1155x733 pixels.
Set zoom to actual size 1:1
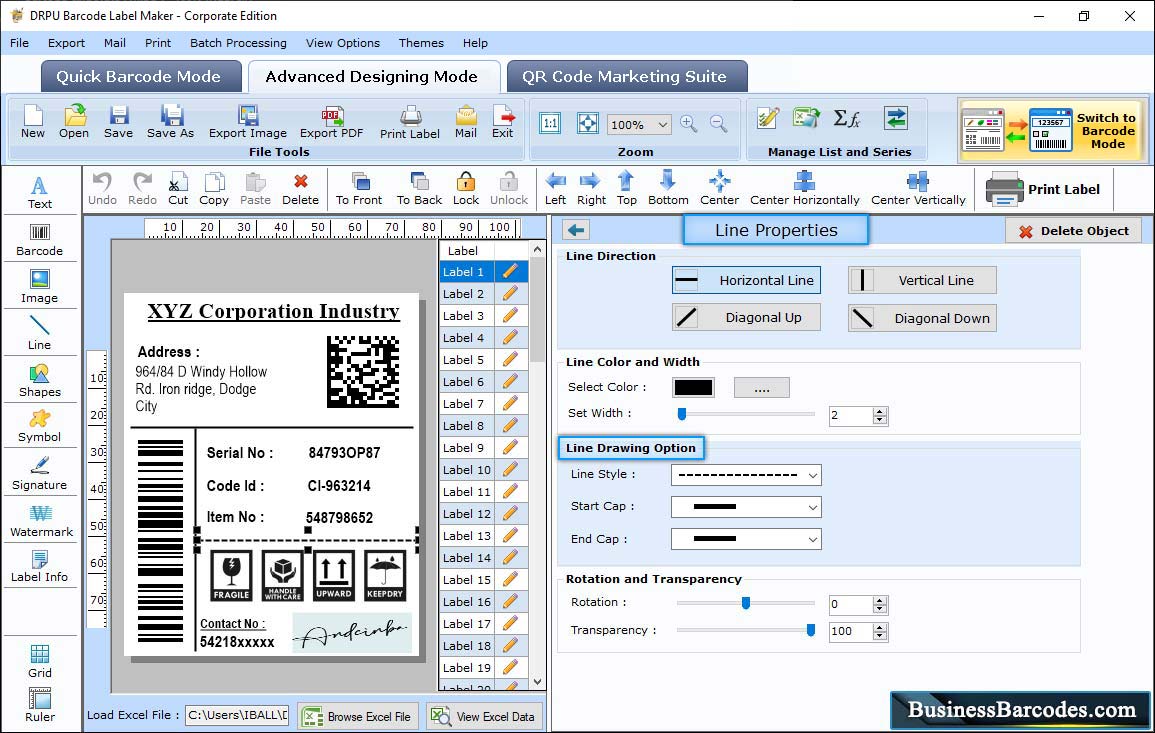click(550, 123)
